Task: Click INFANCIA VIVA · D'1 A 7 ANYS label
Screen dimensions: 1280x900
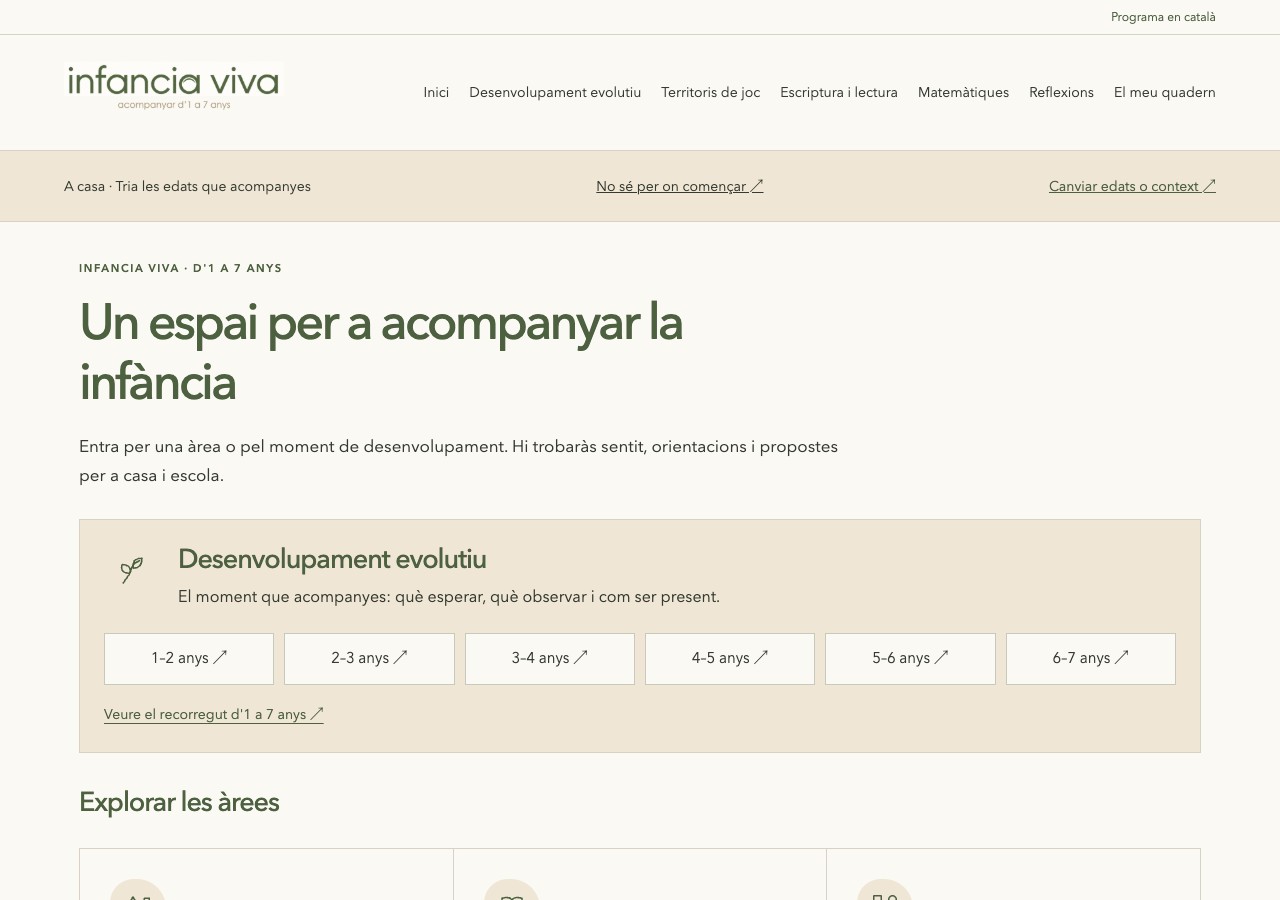Action: [x=181, y=269]
